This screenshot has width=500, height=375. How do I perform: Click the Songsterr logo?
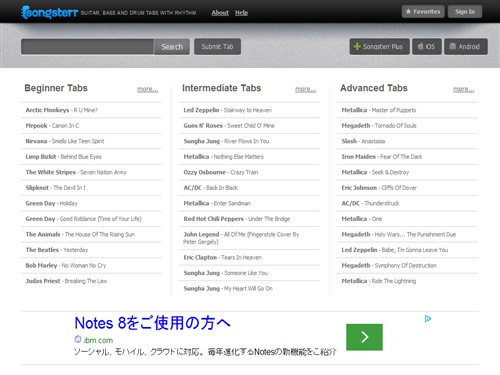coord(49,12)
